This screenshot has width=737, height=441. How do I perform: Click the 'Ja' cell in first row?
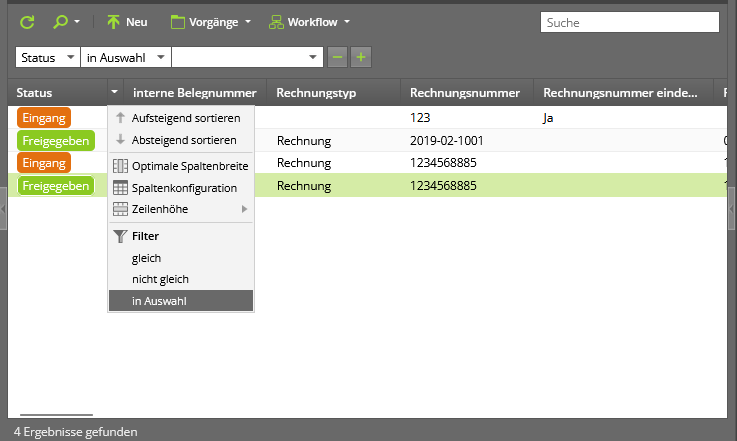548,118
